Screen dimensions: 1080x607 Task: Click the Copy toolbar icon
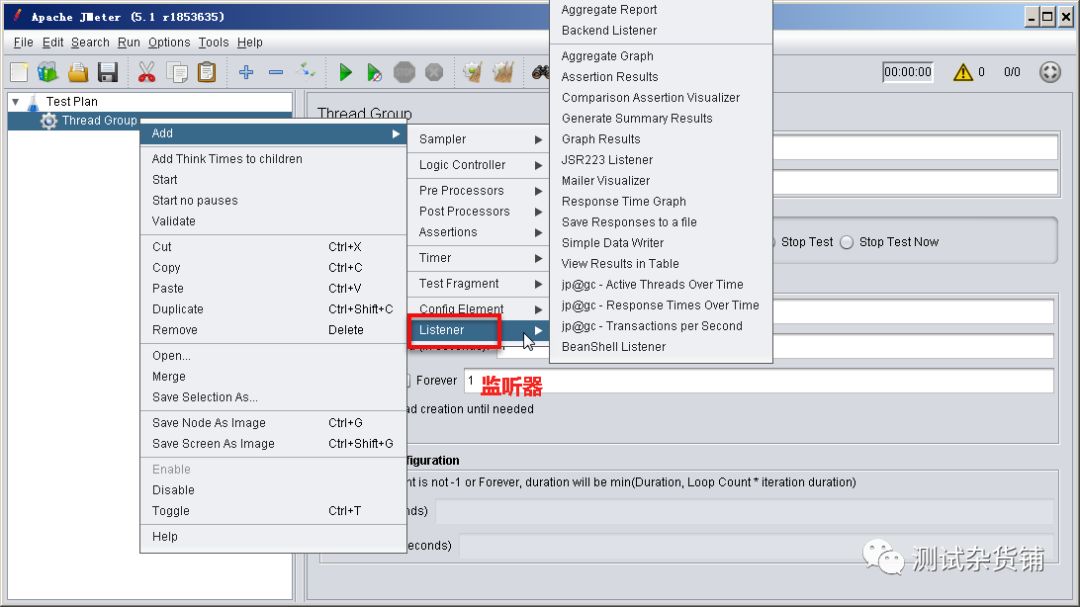[177, 72]
